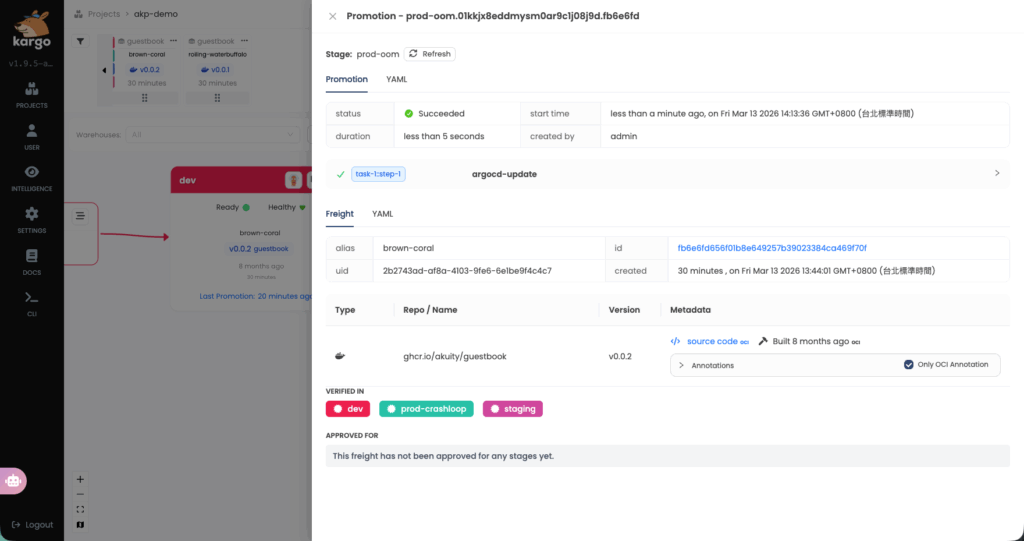Expand the argocd-update step chevron

[997, 173]
